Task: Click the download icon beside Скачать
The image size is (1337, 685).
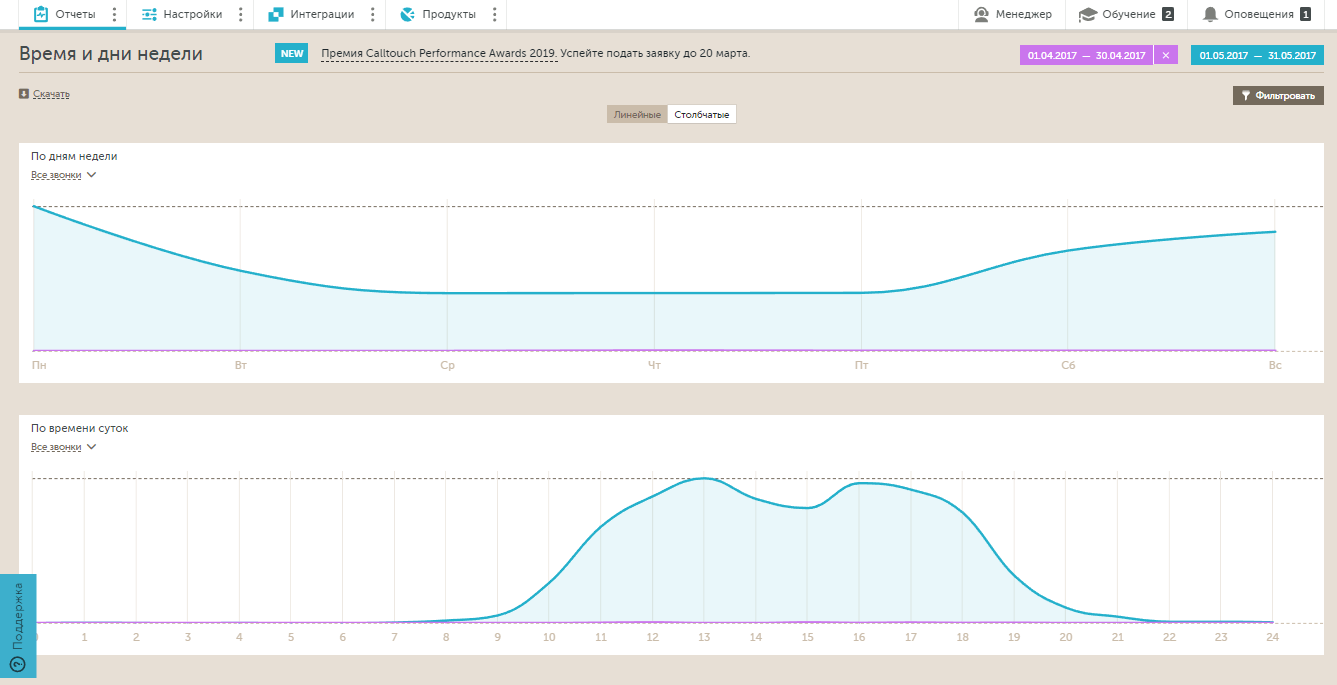Action: coord(24,94)
